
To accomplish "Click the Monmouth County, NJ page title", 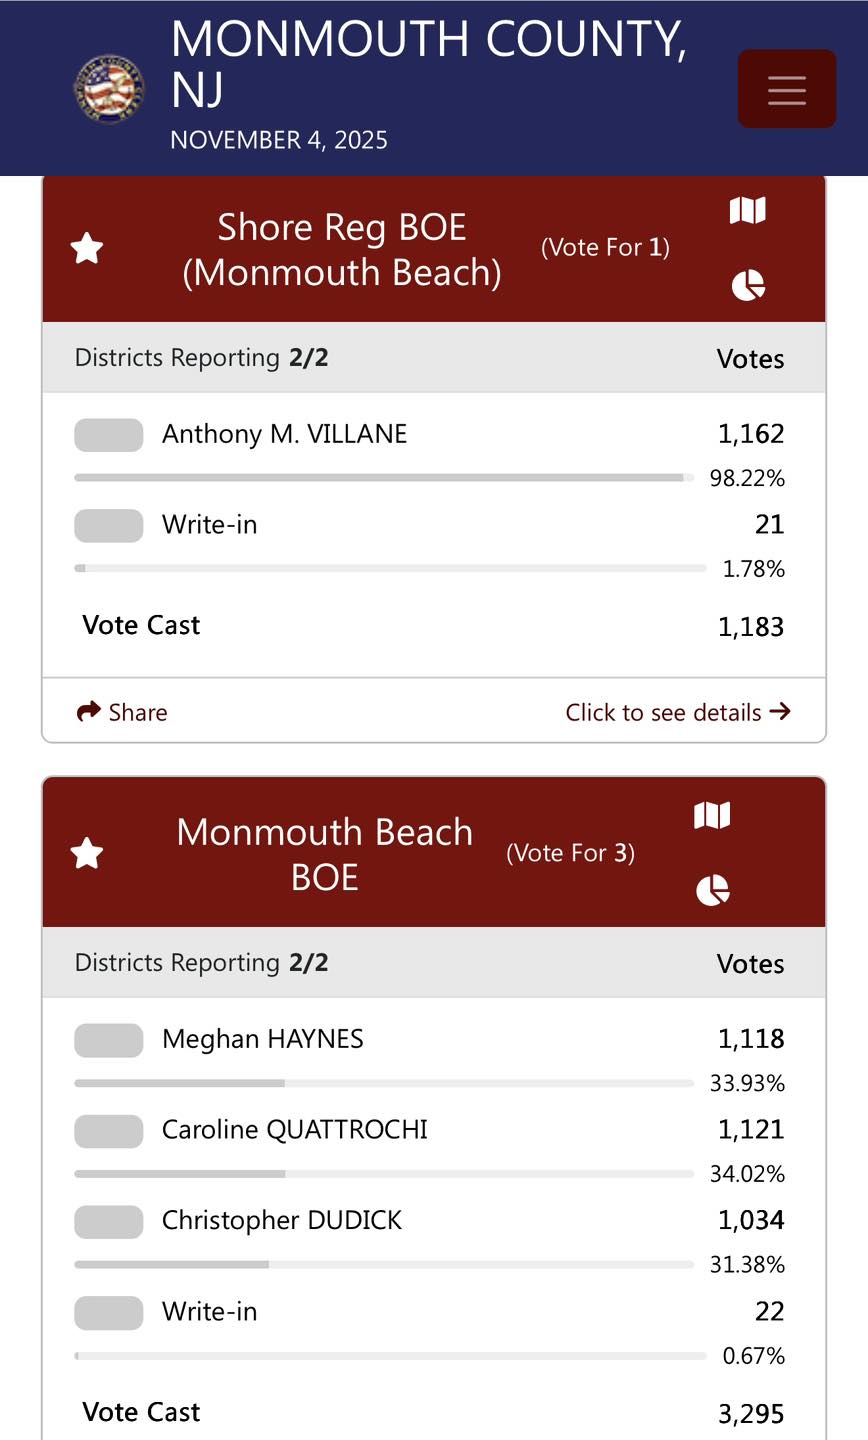I will coord(429,64).
